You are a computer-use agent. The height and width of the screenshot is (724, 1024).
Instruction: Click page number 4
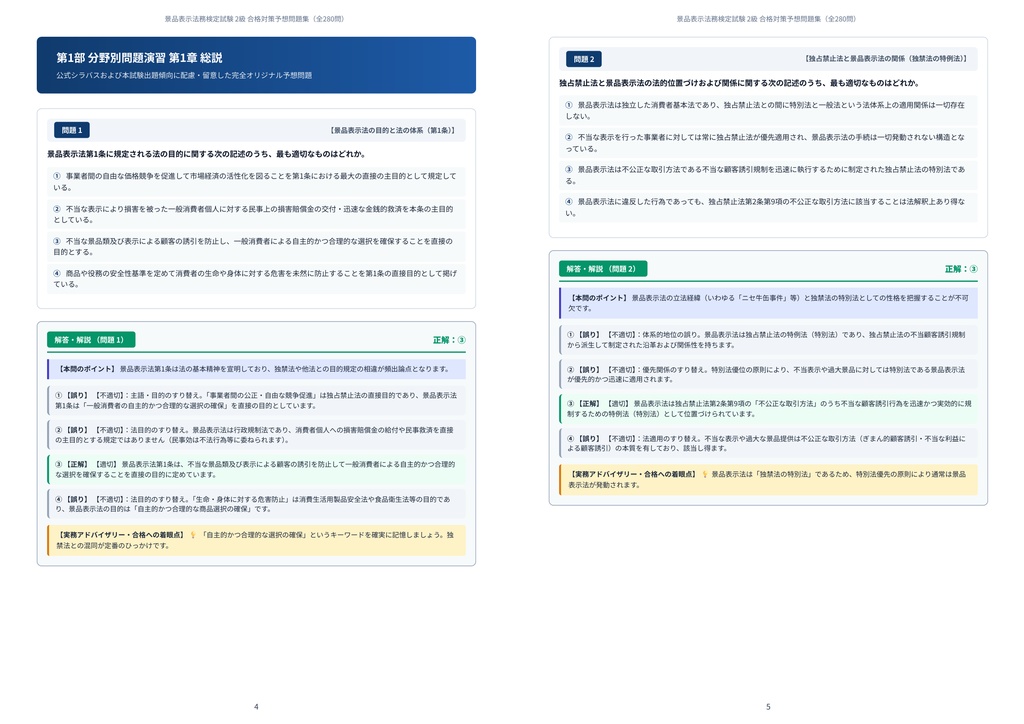[x=256, y=706]
